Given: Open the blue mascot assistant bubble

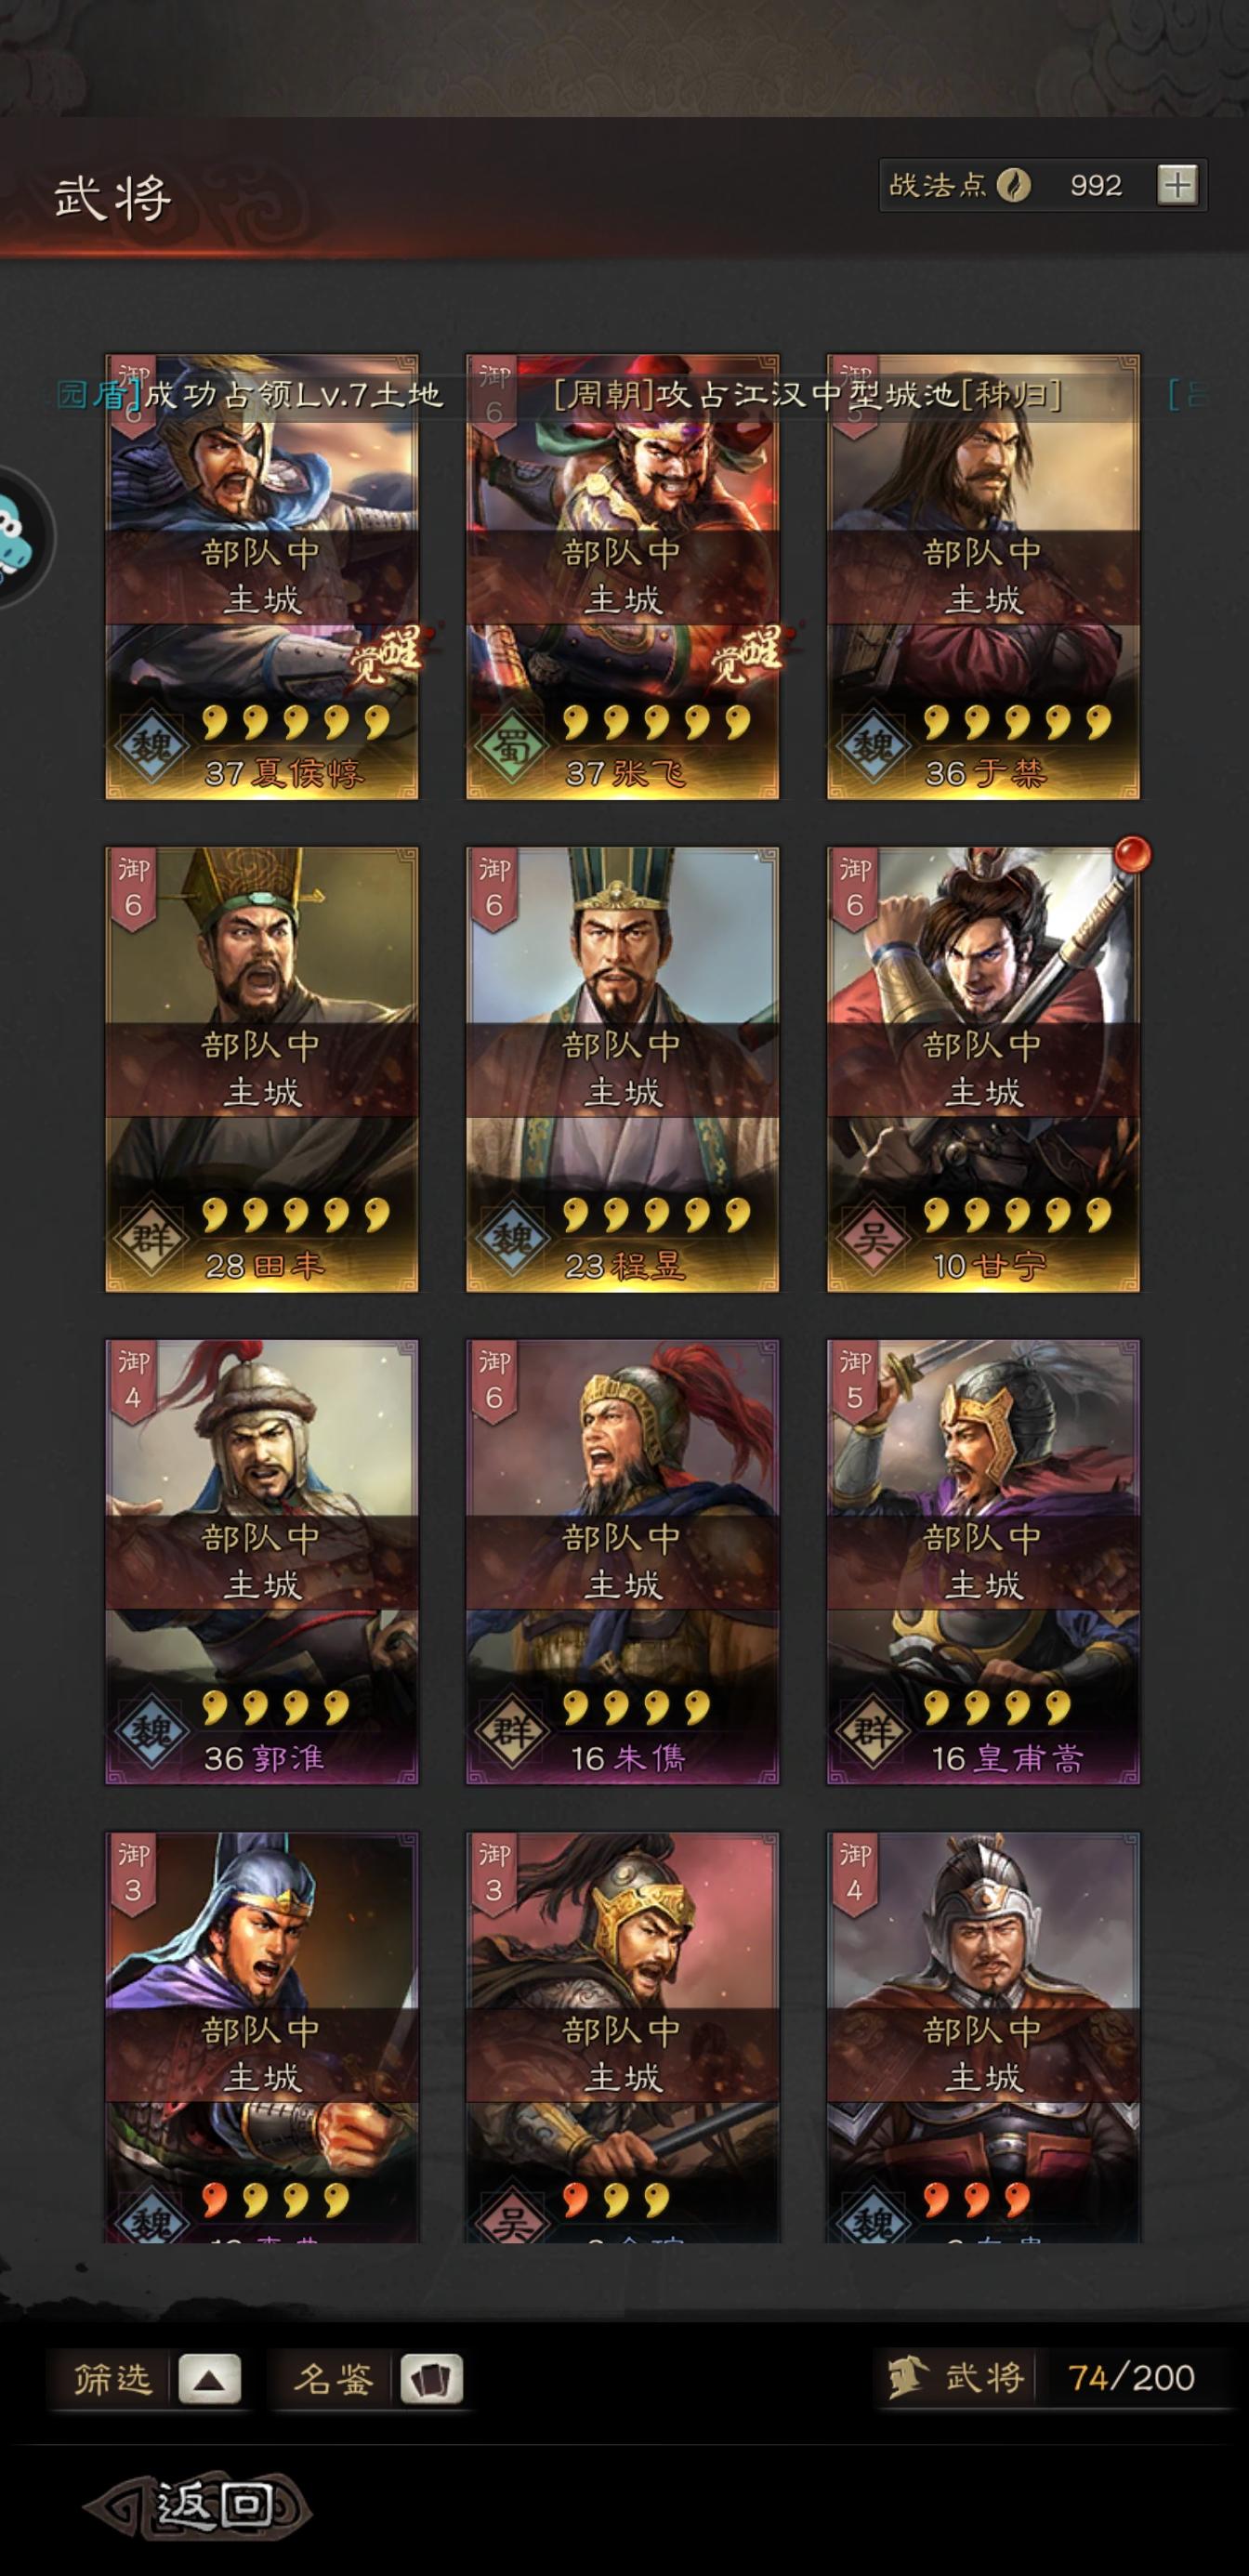Looking at the screenshot, I should (x=18, y=536).
